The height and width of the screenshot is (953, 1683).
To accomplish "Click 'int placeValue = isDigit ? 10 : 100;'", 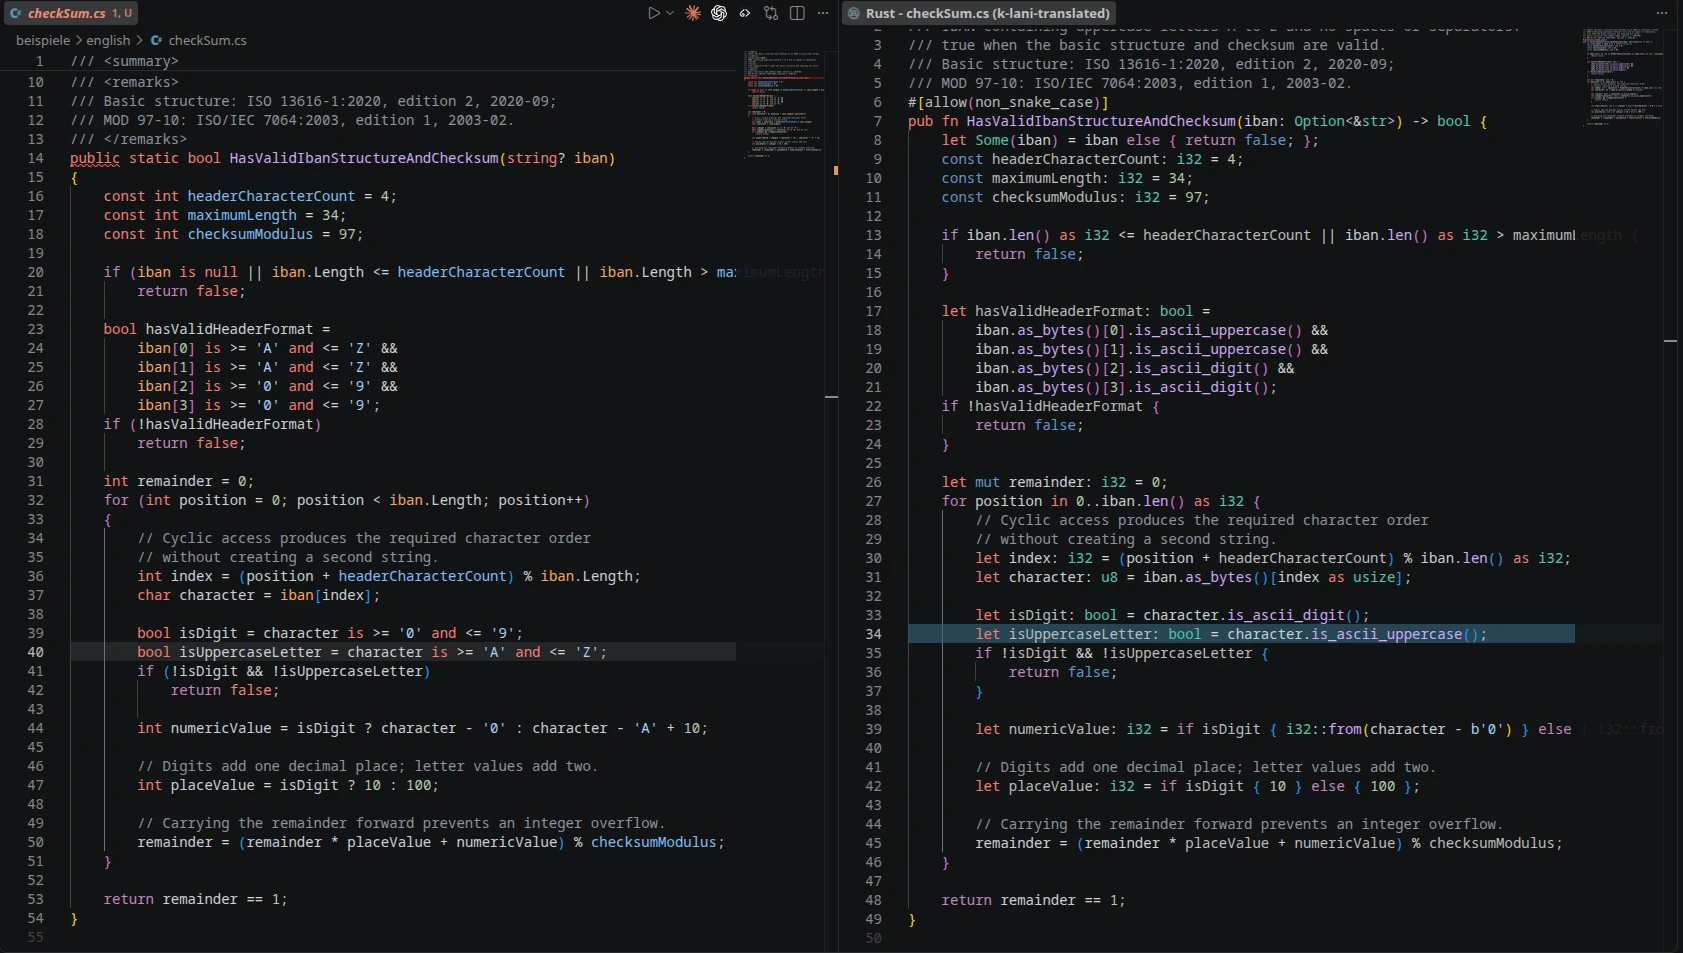I will click(x=288, y=785).
